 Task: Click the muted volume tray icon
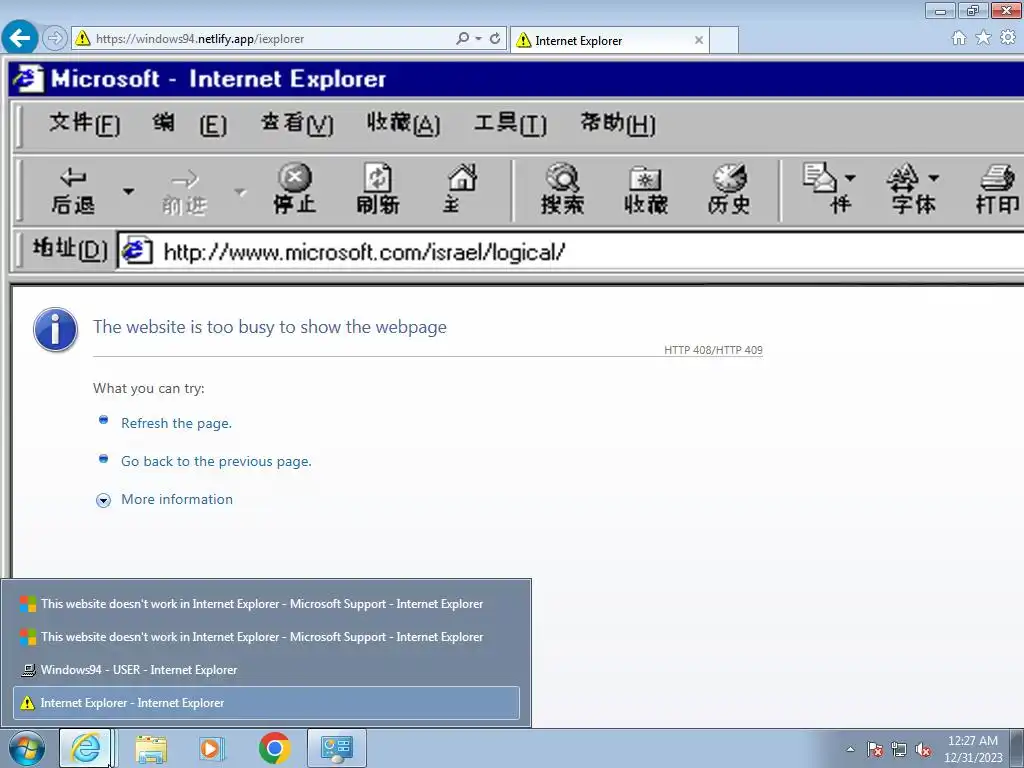tap(923, 749)
